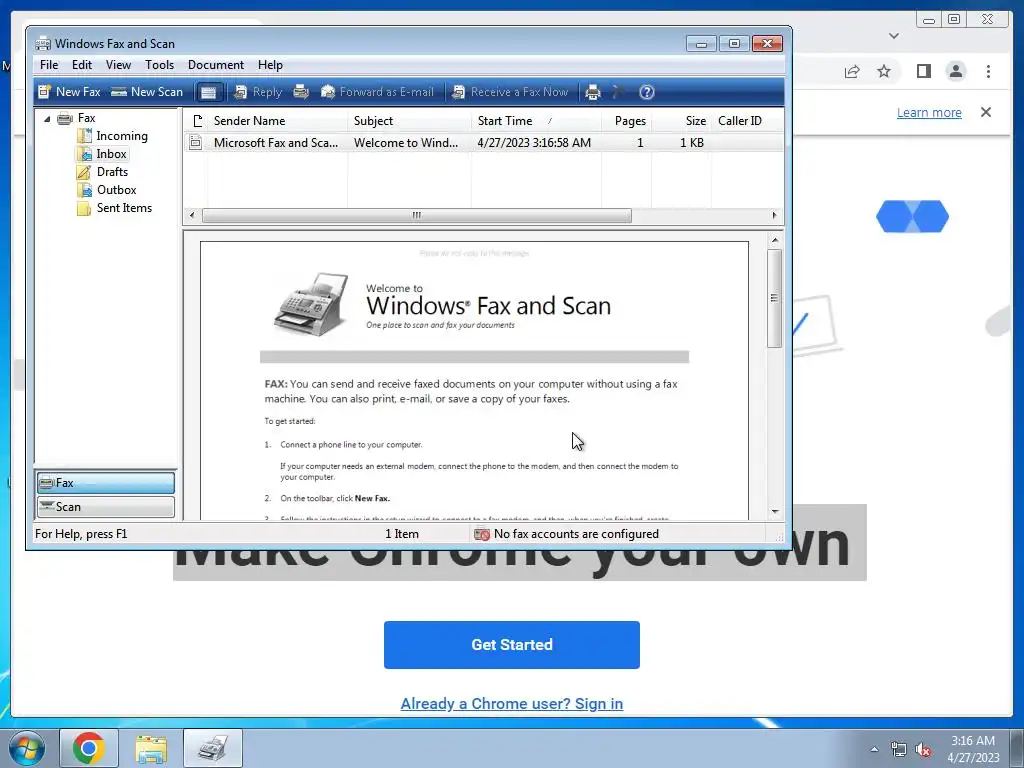The height and width of the screenshot is (768, 1024).
Task: Select the Outbox folder
Action: 116,190
